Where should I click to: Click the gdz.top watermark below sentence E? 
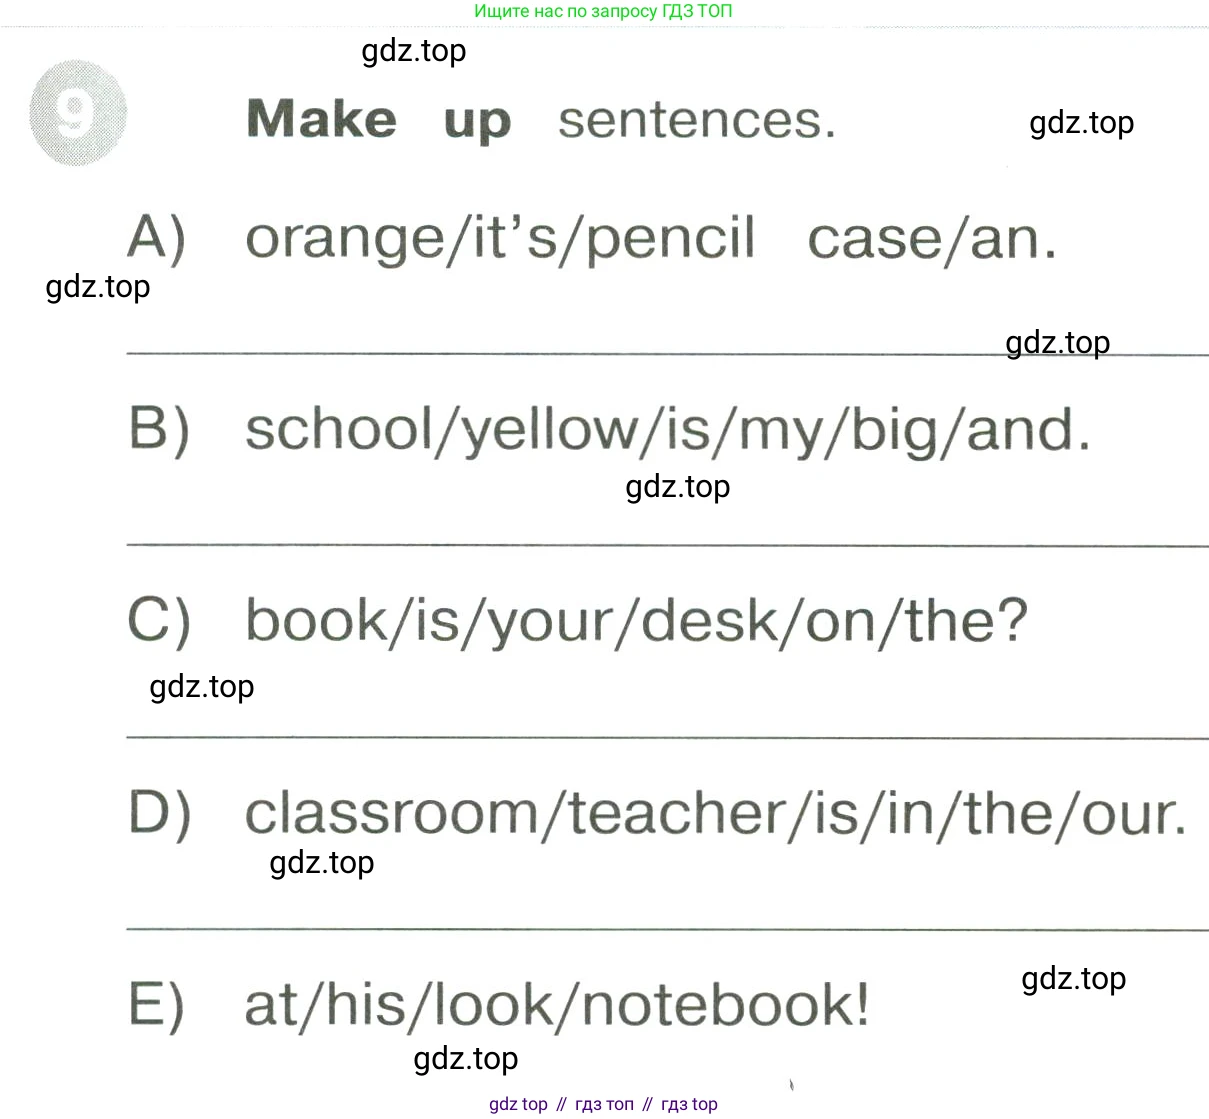click(x=466, y=1059)
